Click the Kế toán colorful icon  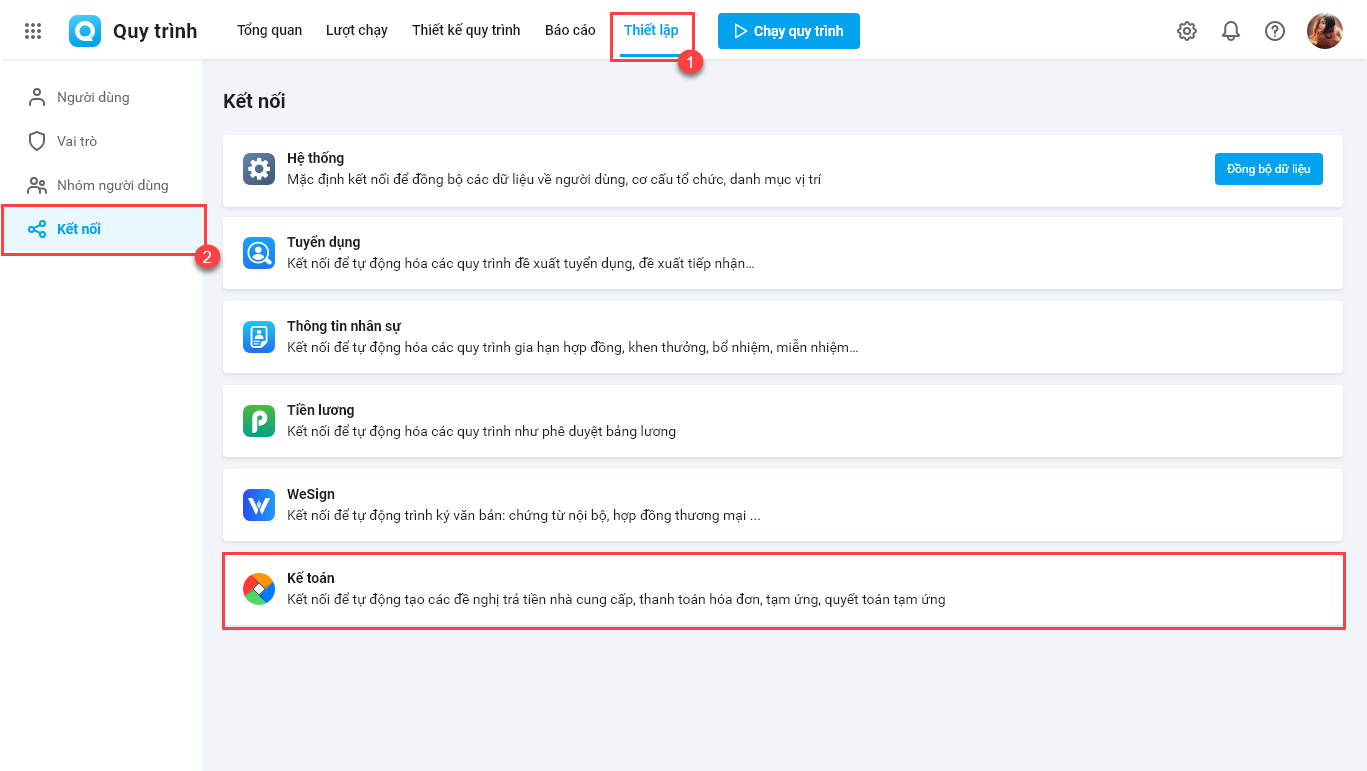click(259, 589)
